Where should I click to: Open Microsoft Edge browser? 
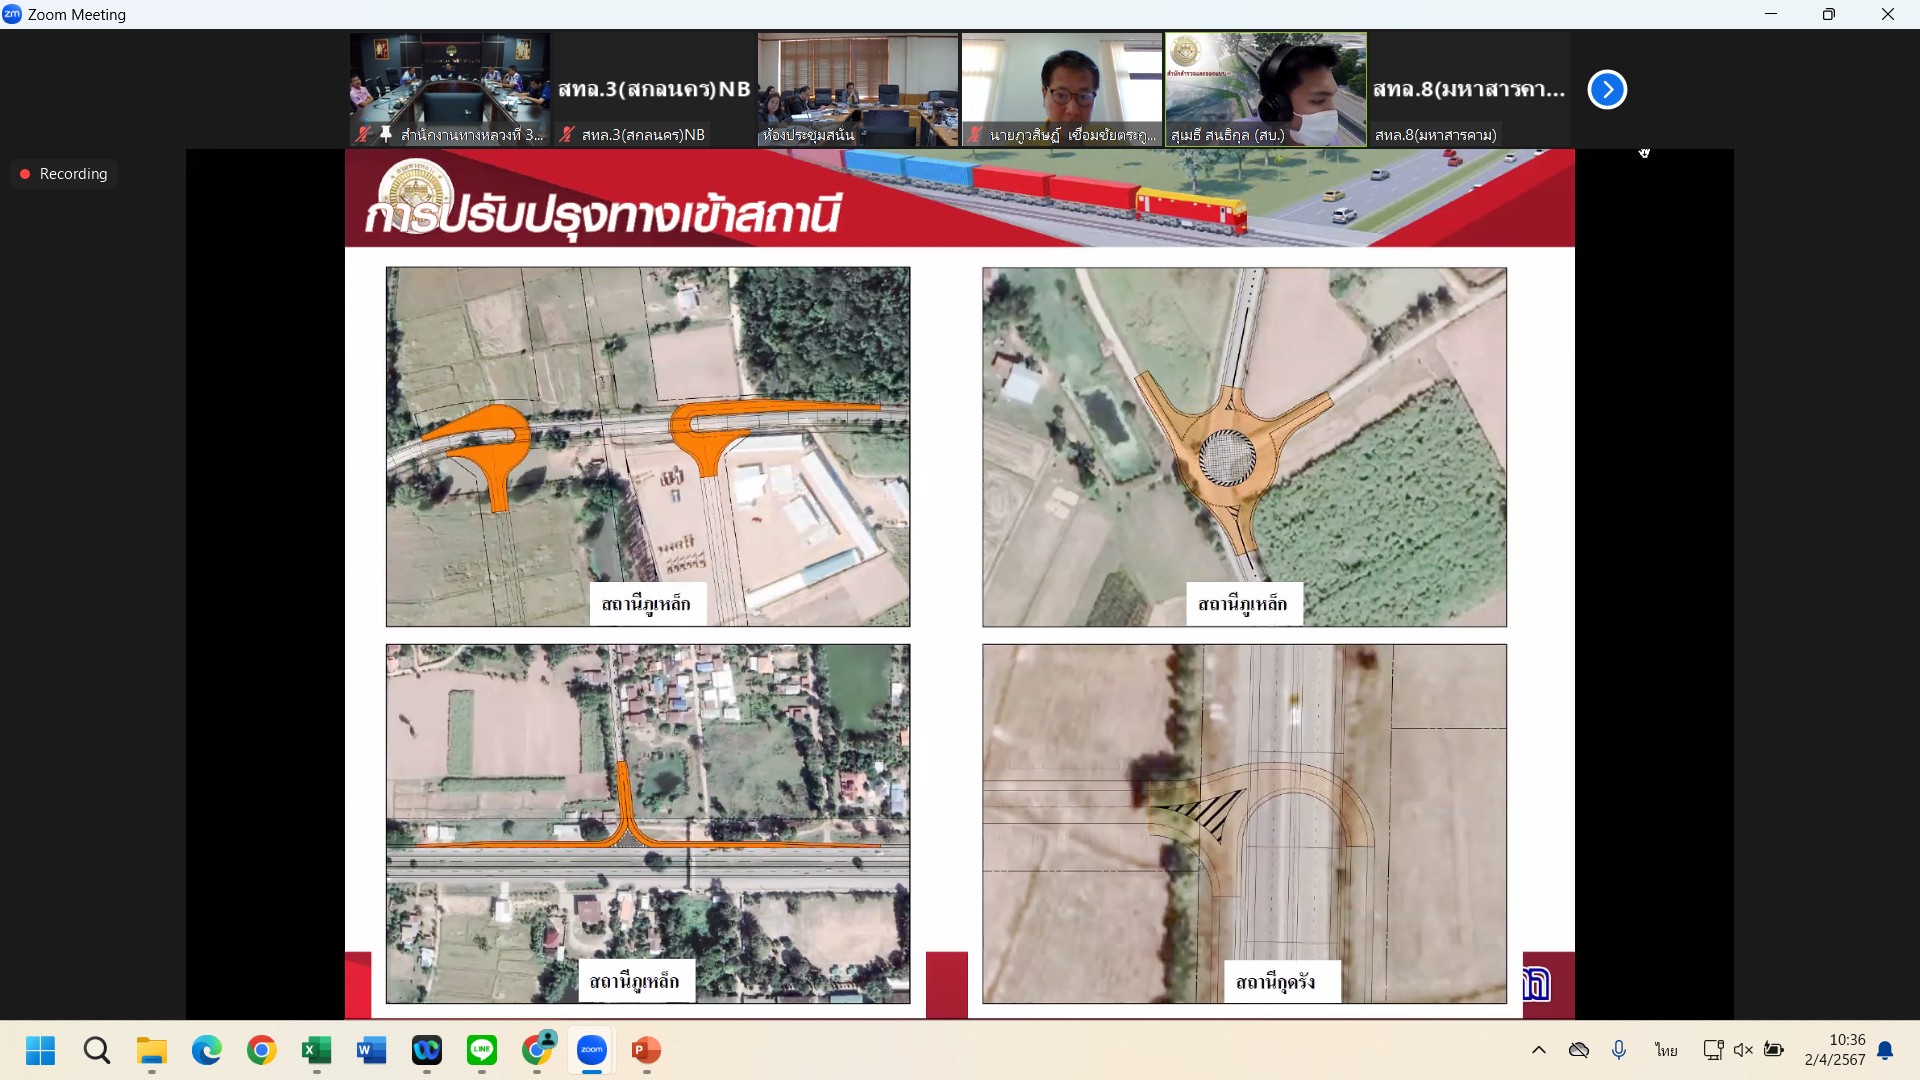207,1050
